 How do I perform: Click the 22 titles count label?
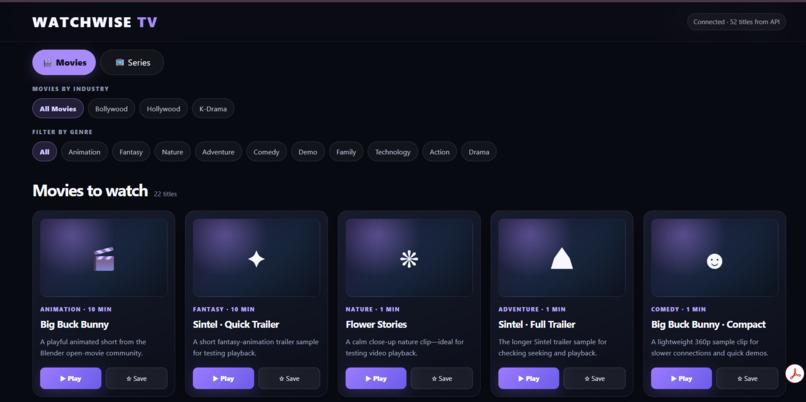pyautogui.click(x=166, y=194)
